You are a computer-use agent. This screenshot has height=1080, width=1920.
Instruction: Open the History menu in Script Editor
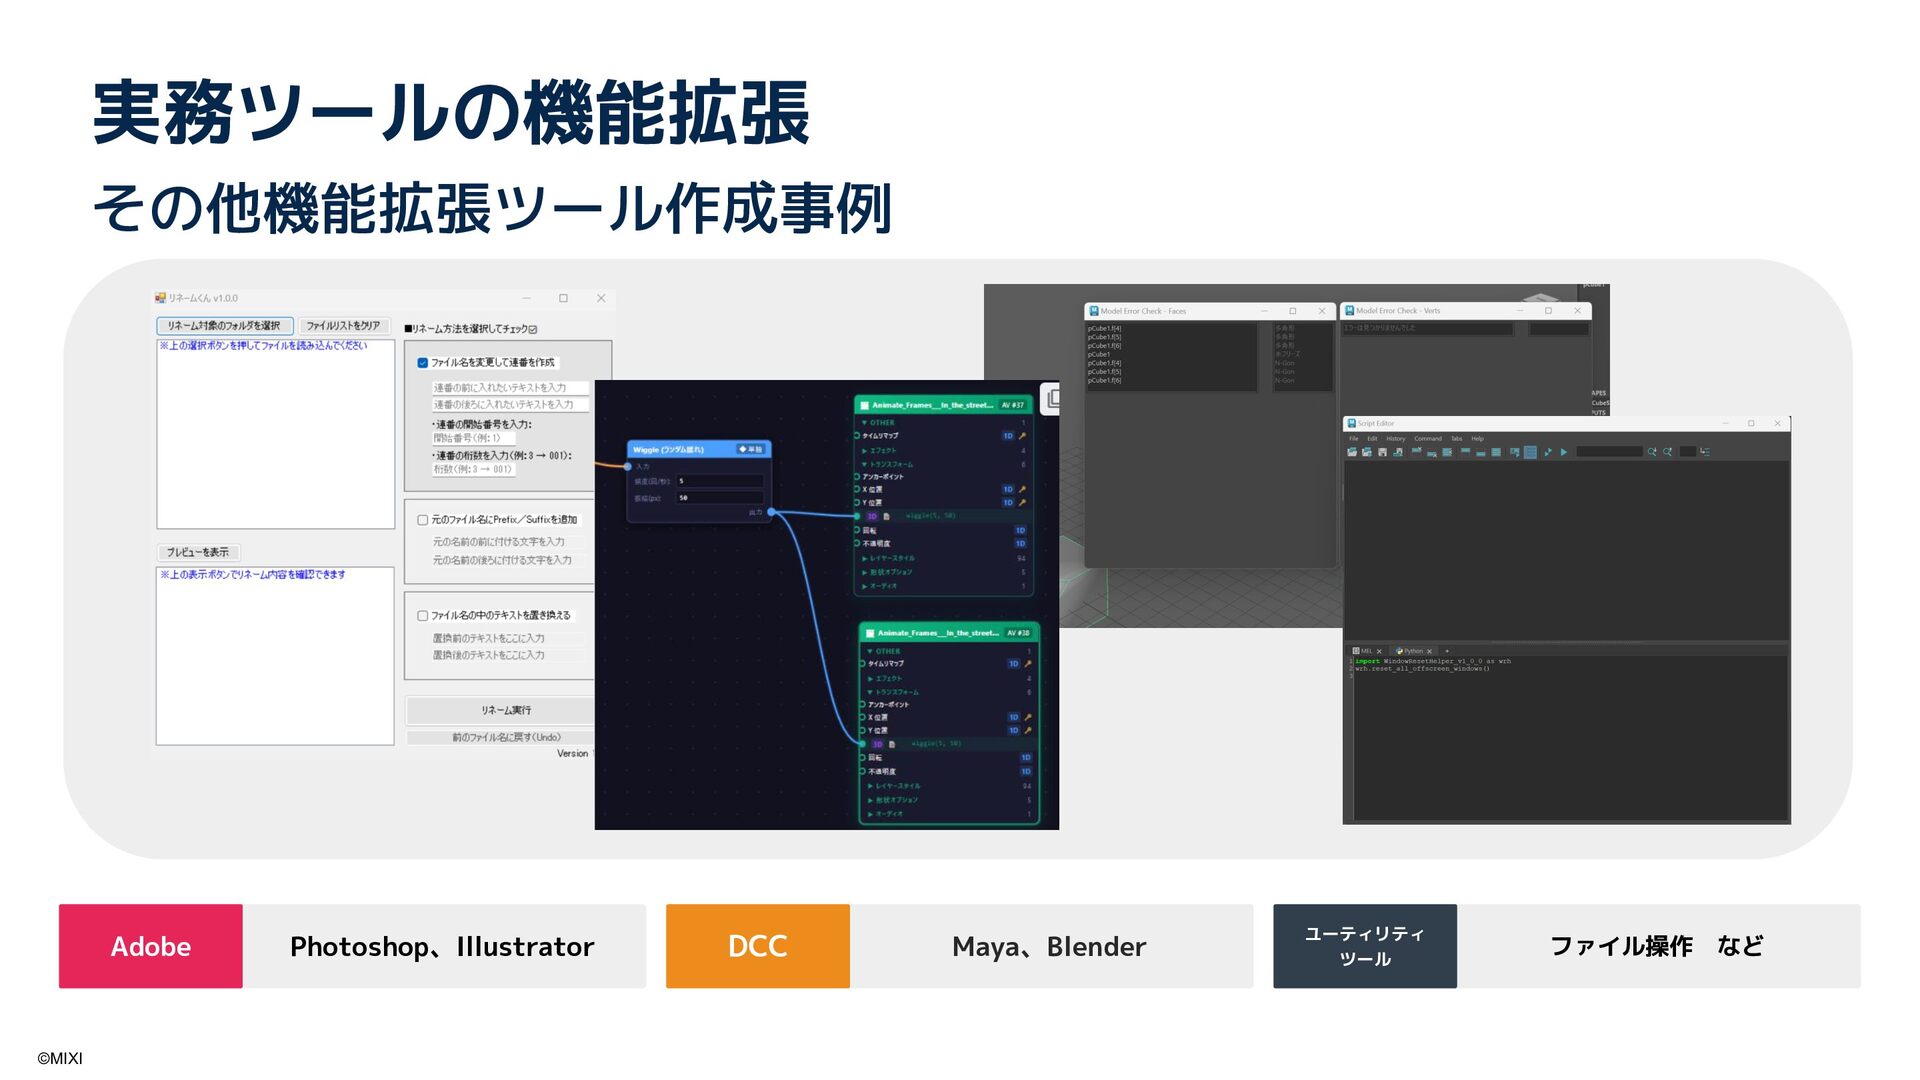coord(1395,438)
